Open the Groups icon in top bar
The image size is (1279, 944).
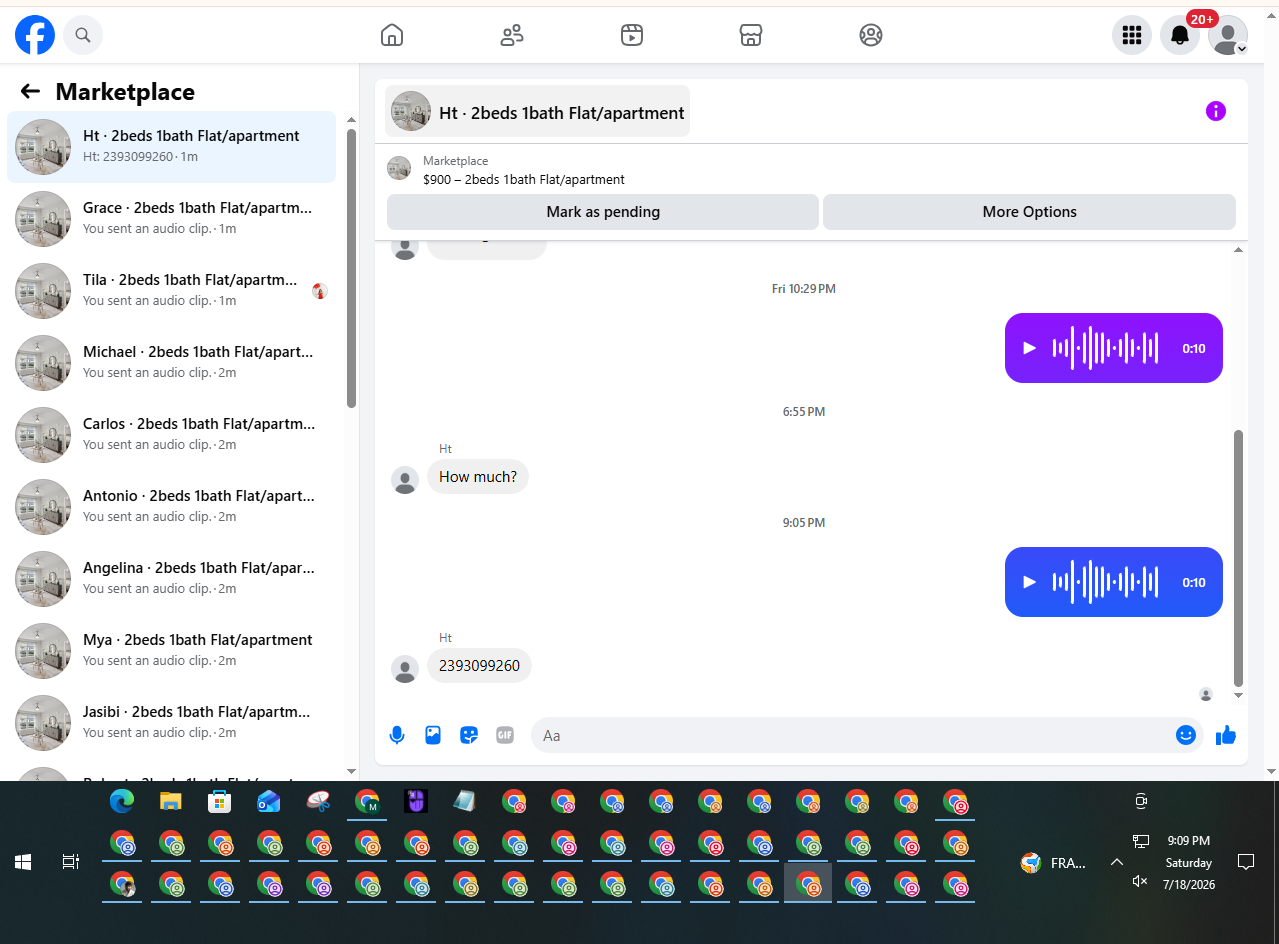[871, 35]
